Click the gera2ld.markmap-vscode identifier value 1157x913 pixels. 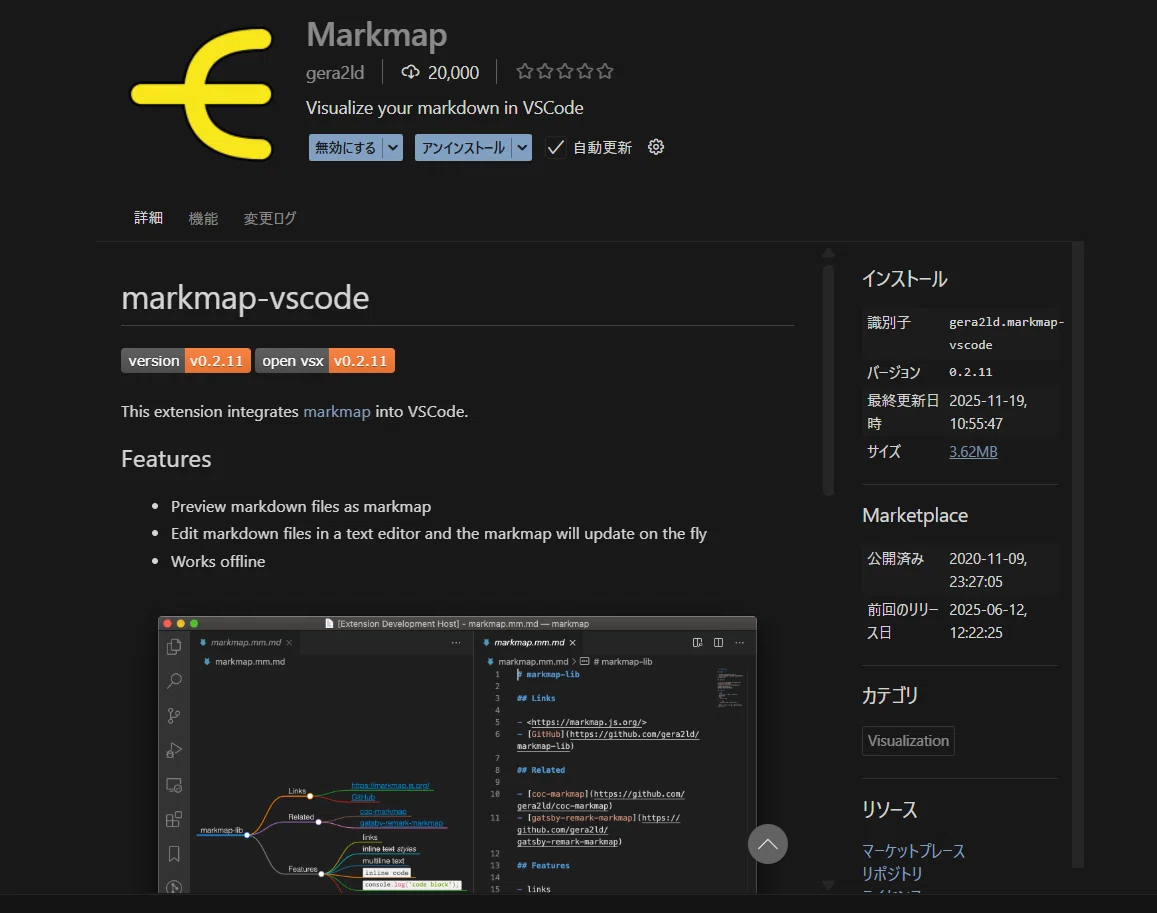point(1006,333)
